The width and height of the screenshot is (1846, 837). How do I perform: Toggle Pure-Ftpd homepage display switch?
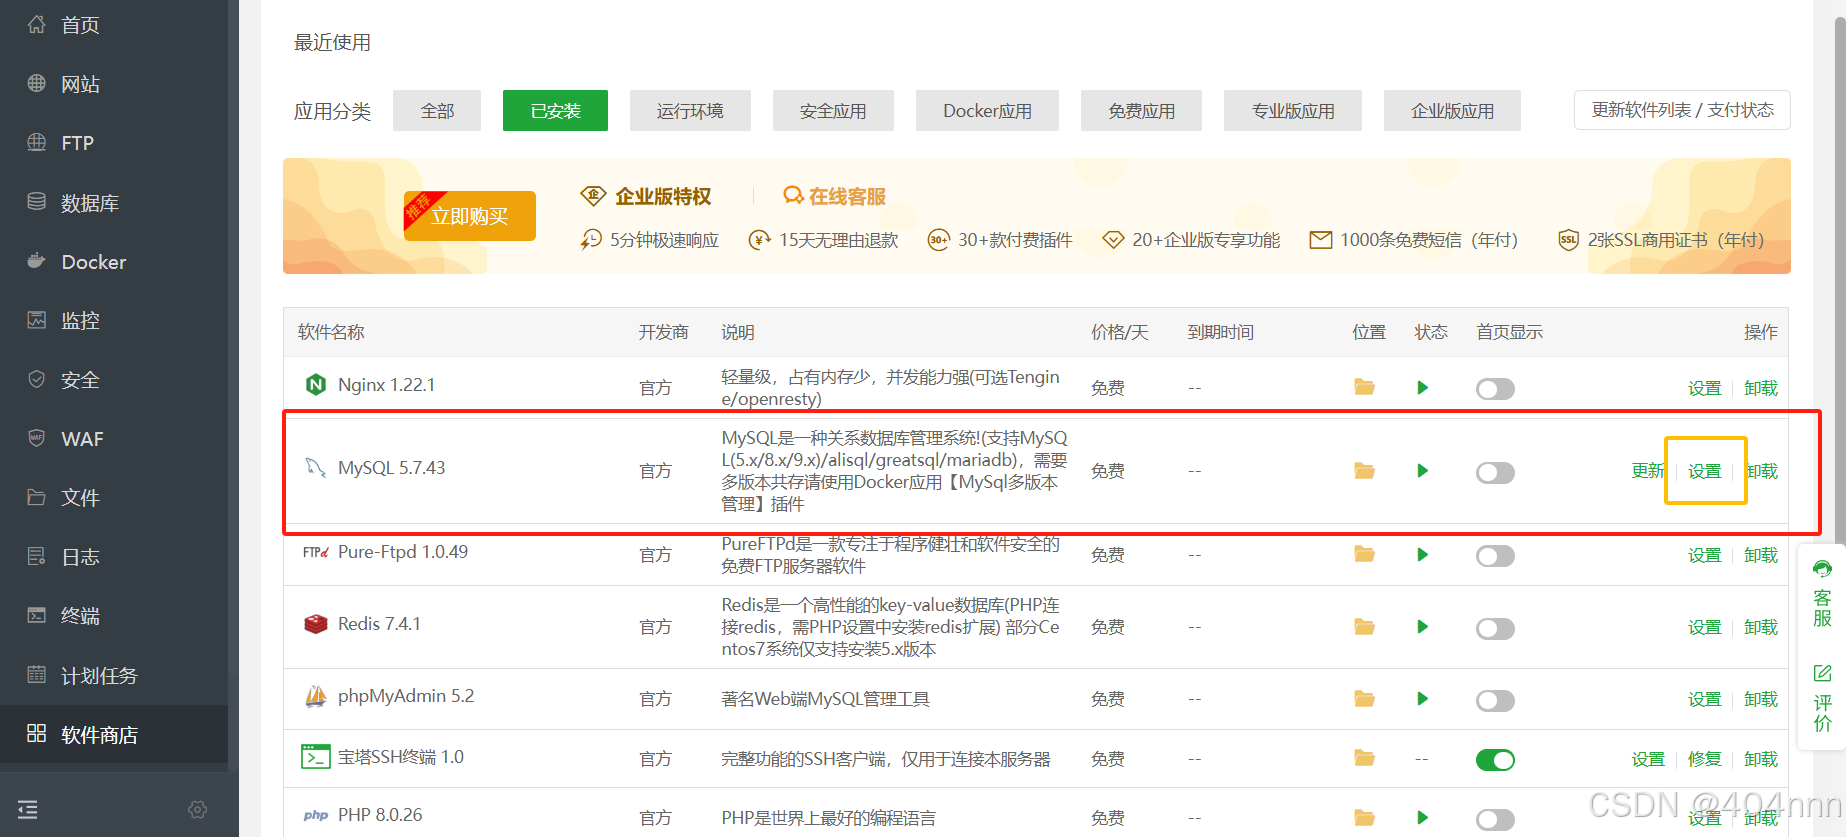(1495, 556)
